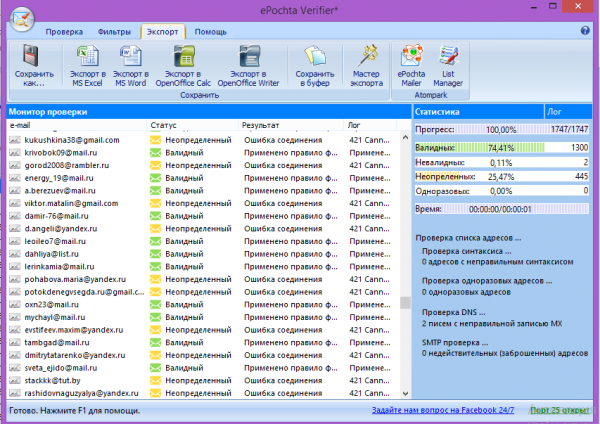The height and width of the screenshot is (424, 600).
Task: Click Сохранить в буфер icon
Action: point(315,58)
